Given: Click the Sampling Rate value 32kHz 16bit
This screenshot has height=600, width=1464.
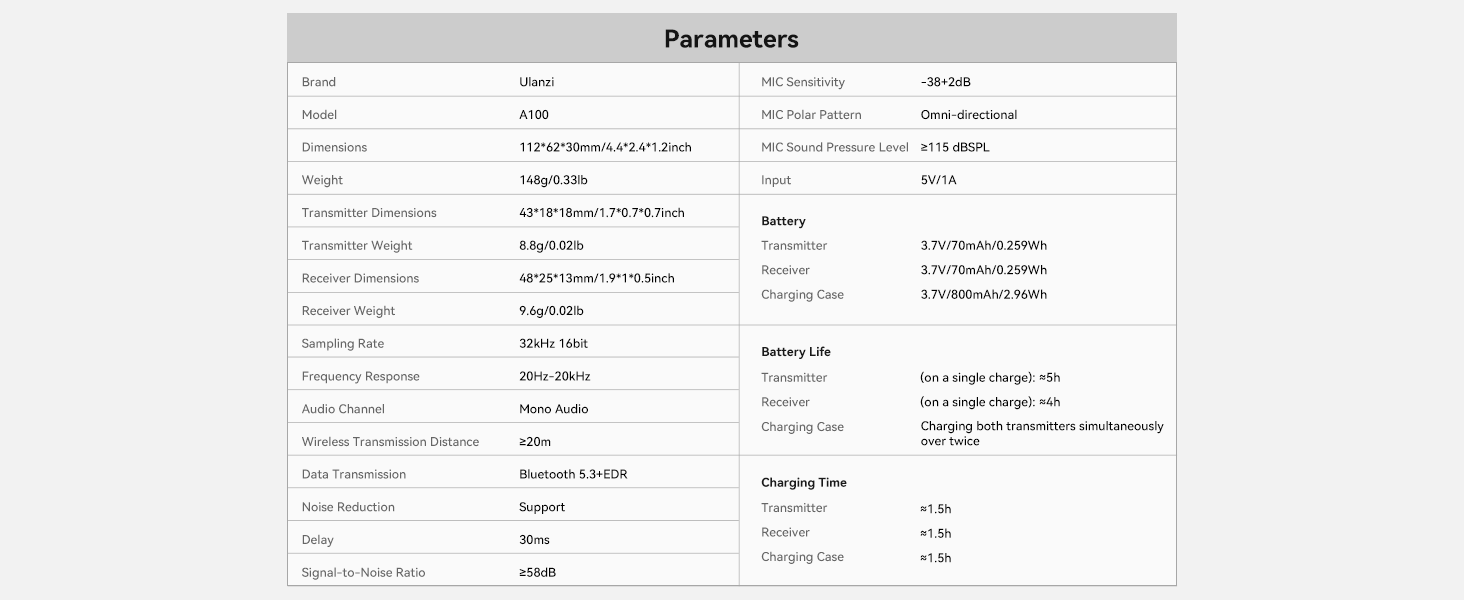Looking at the screenshot, I should click(553, 344).
